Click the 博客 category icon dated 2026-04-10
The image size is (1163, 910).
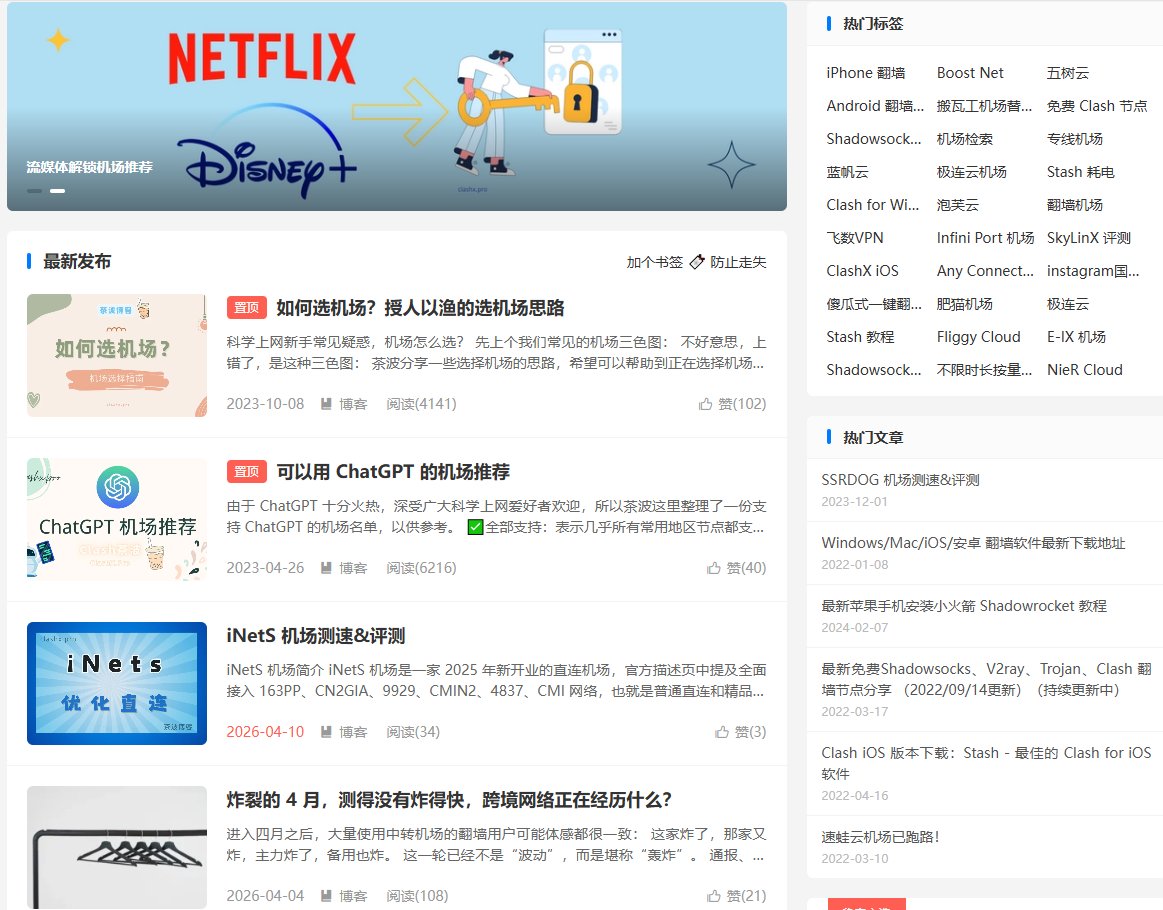(x=326, y=732)
